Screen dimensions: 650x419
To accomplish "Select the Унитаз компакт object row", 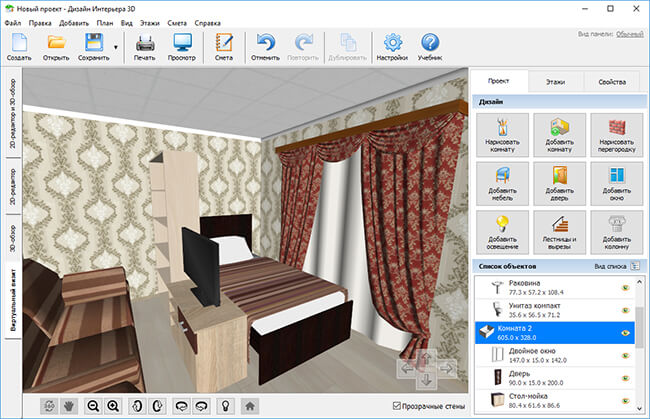I will [555, 310].
